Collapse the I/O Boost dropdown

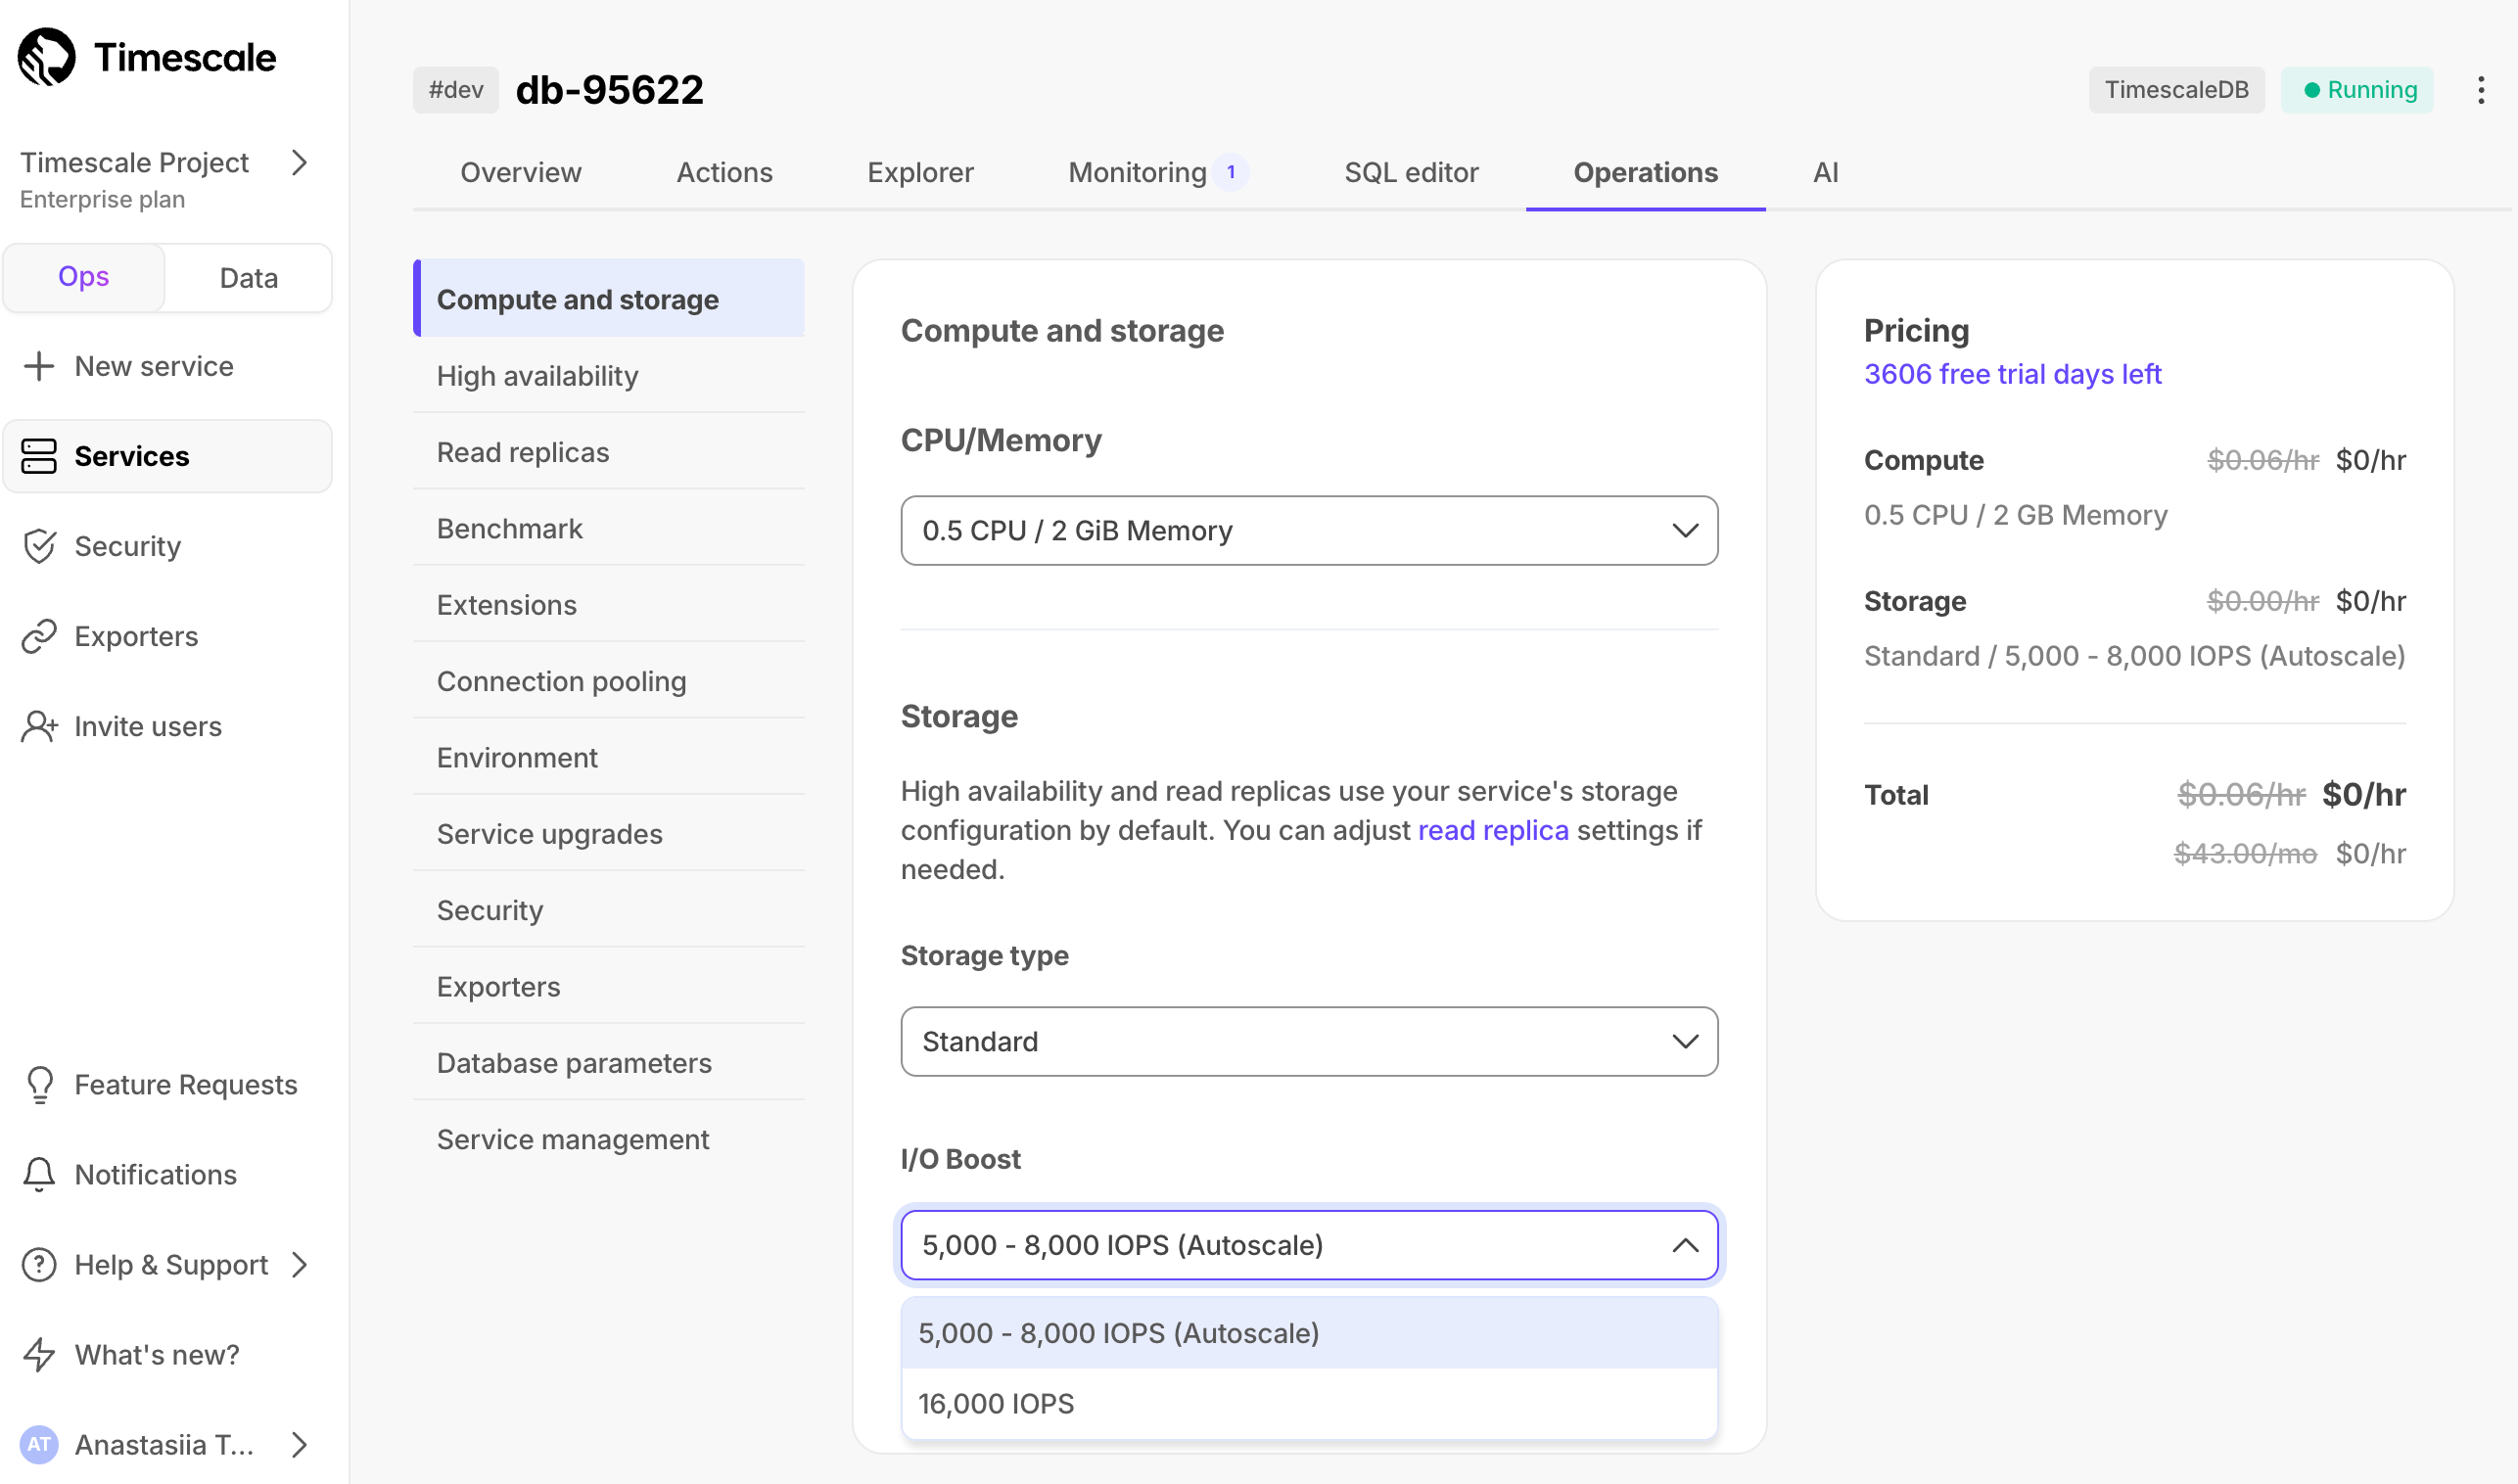[x=1309, y=1245]
